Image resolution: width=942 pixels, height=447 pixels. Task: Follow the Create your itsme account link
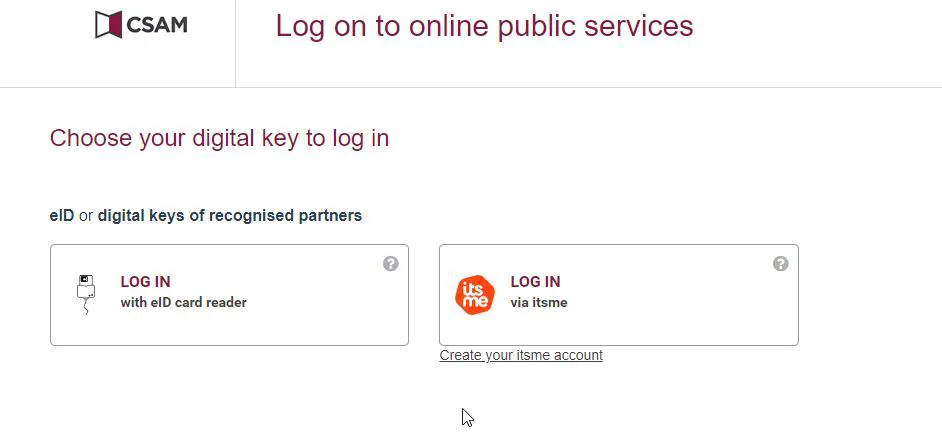[x=521, y=355]
